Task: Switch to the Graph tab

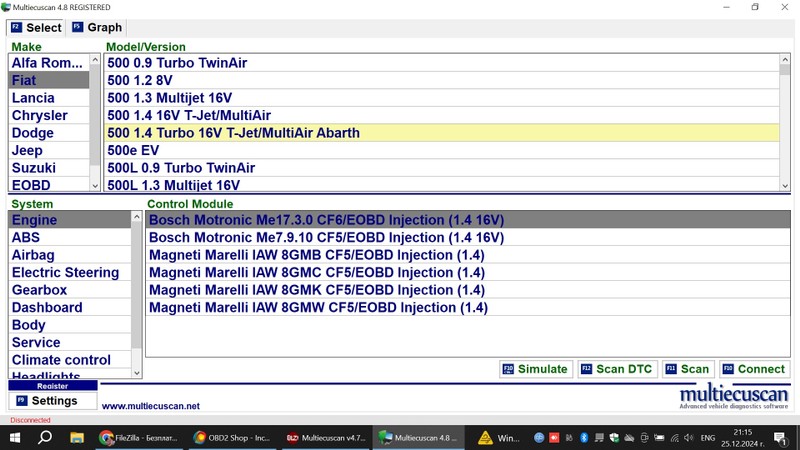Action: [x=97, y=27]
